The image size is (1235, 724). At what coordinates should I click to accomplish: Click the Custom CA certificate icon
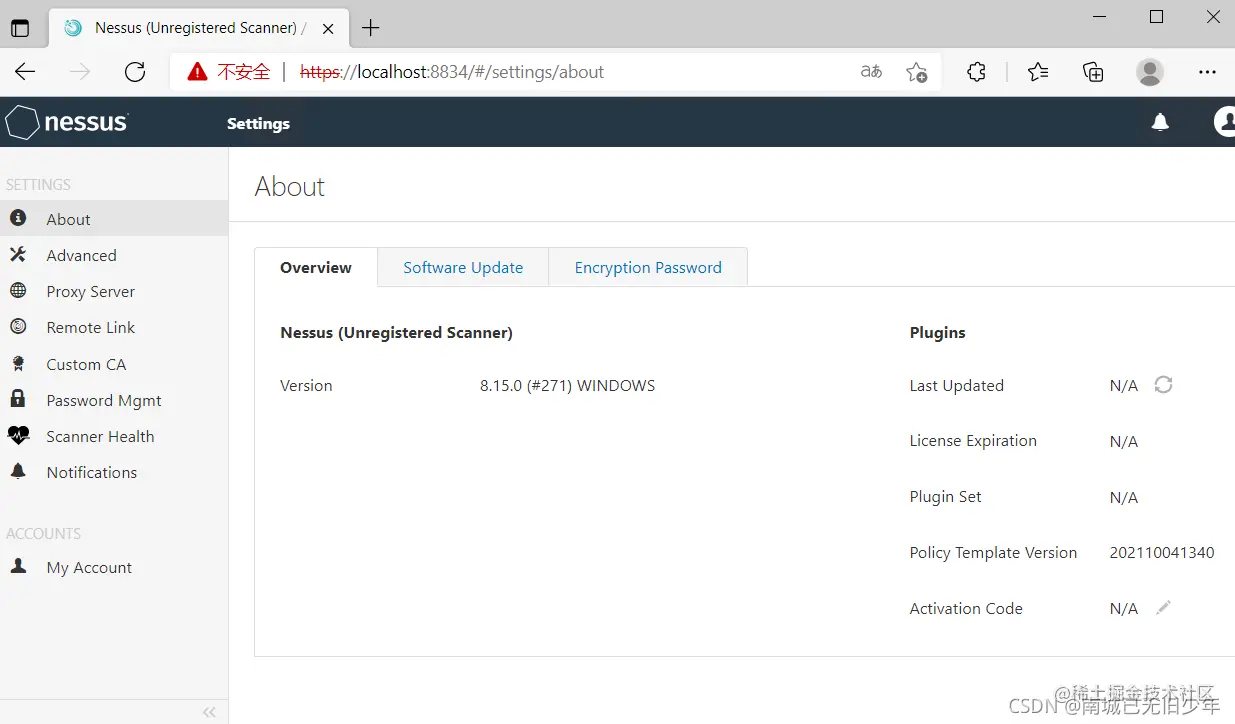18,363
